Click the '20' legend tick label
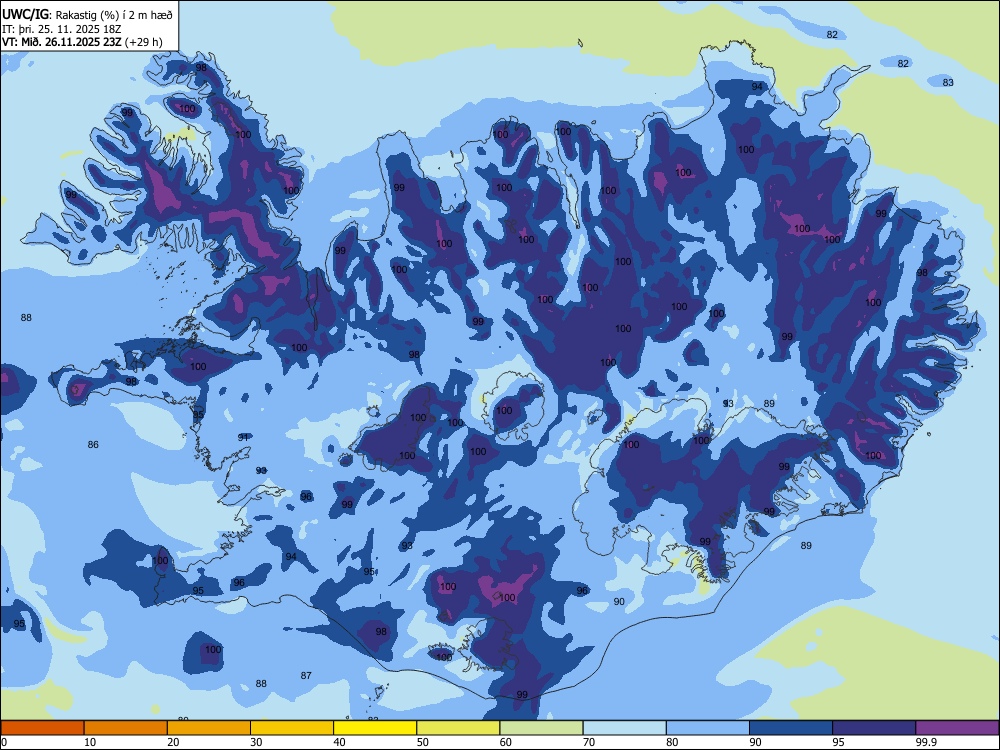The image size is (1000, 750). pos(173,742)
